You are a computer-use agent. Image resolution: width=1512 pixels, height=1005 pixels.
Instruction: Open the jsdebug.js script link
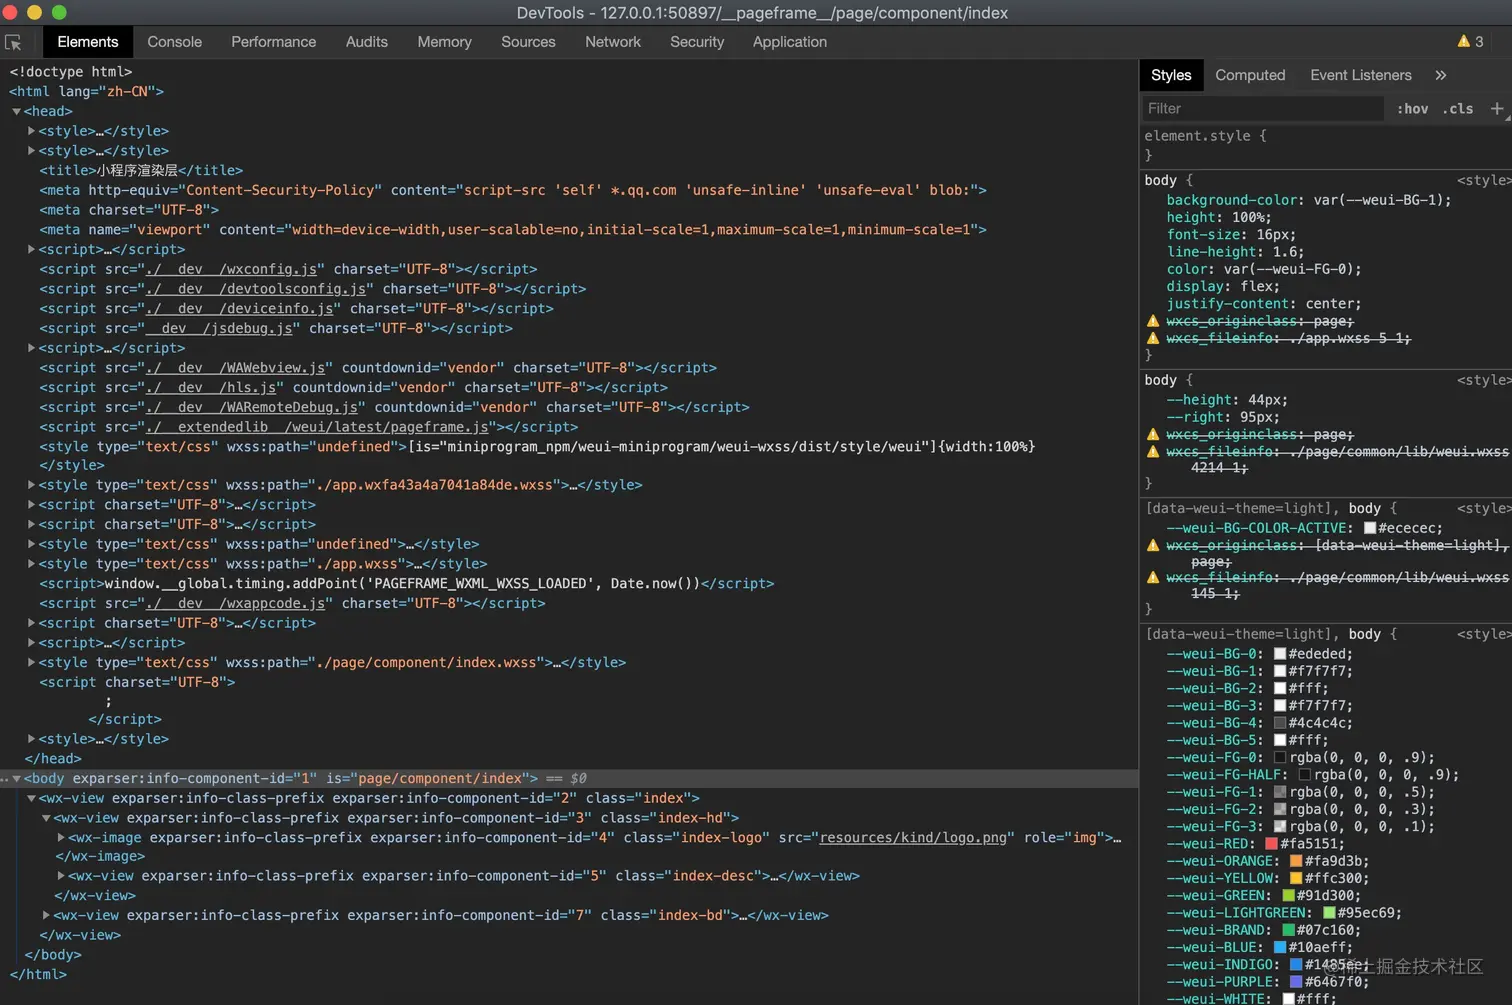(x=220, y=328)
